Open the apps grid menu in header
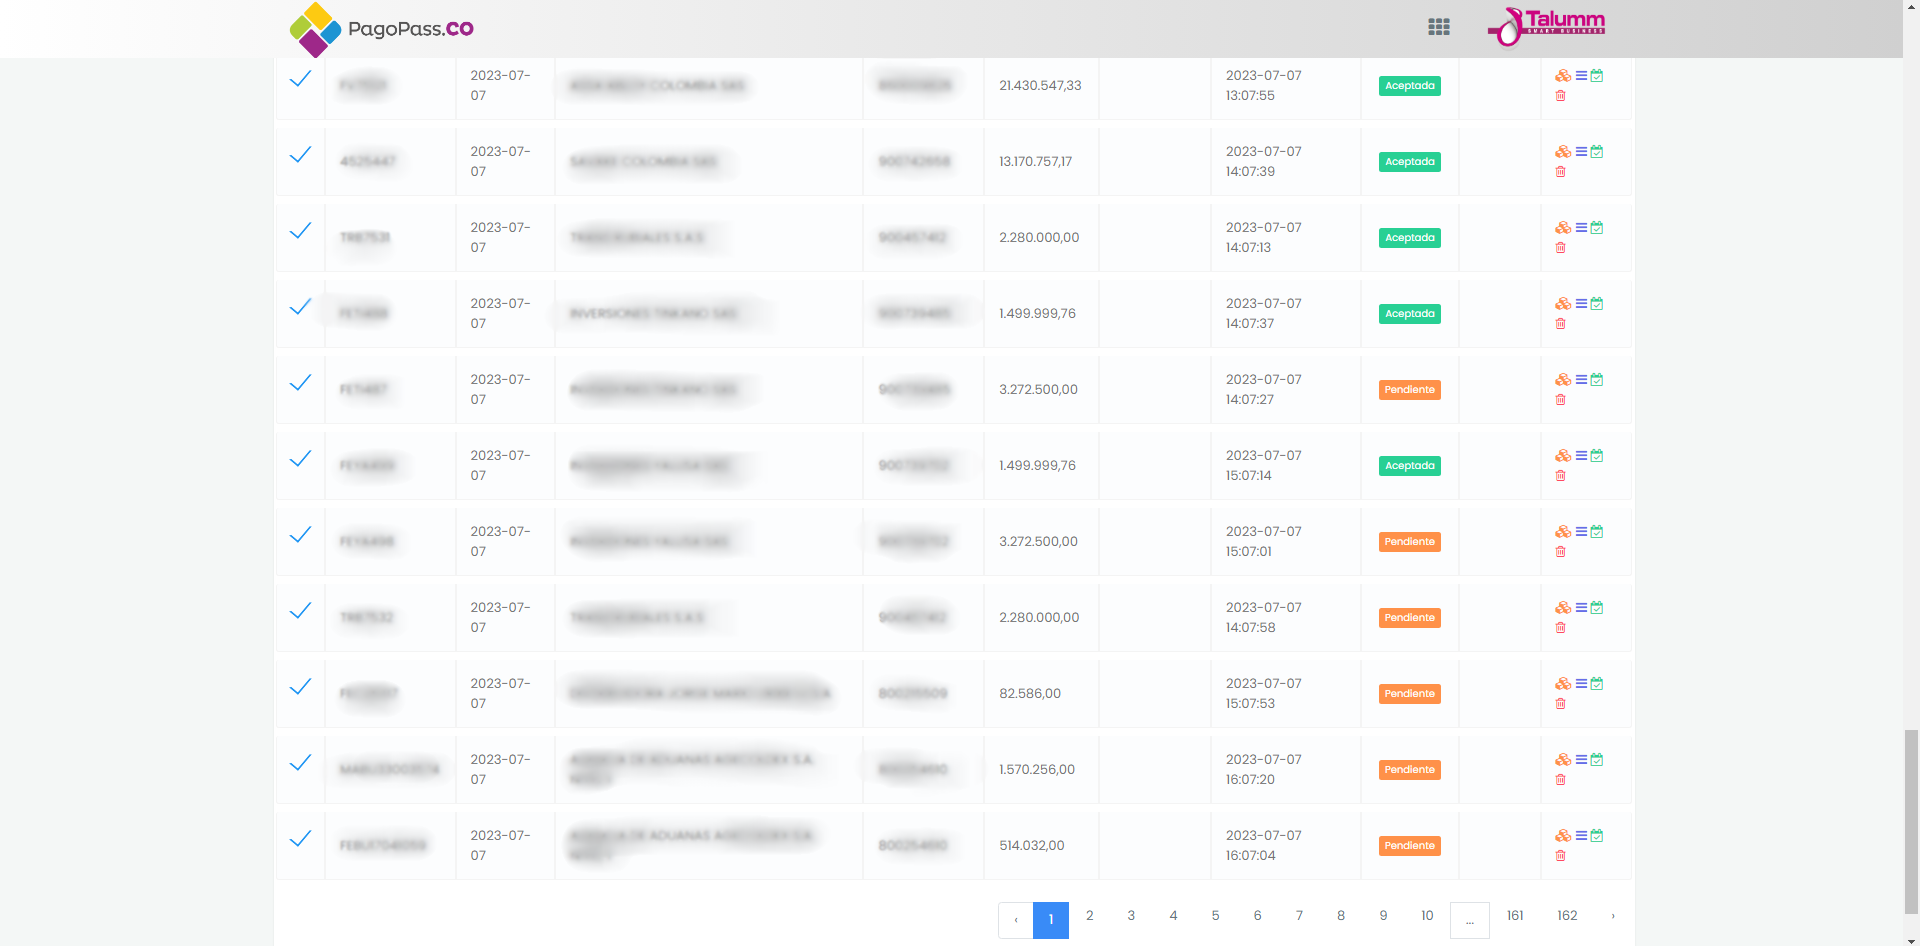1920x946 pixels. 1438,27
